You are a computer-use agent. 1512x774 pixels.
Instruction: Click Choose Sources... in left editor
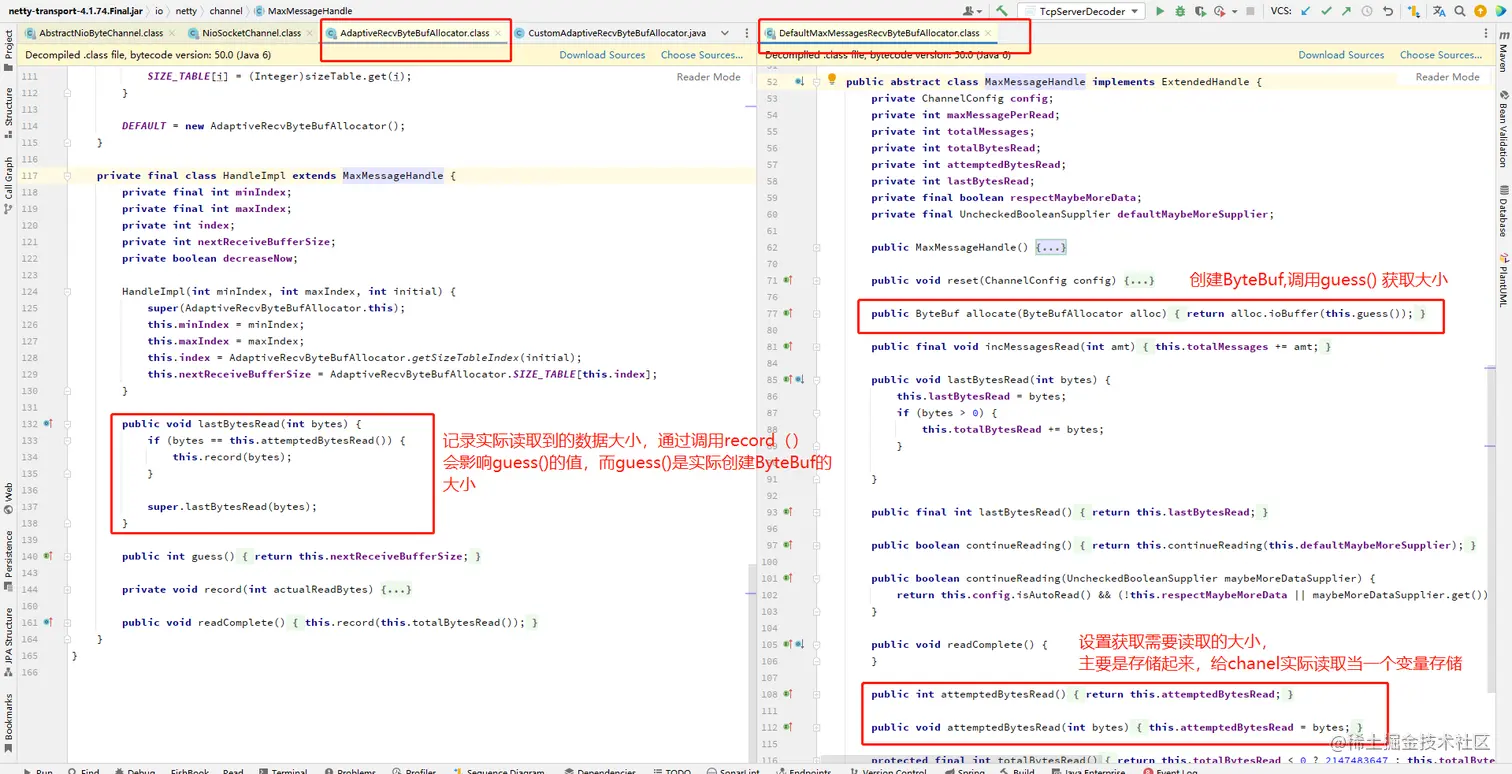pyautogui.click(x=702, y=55)
